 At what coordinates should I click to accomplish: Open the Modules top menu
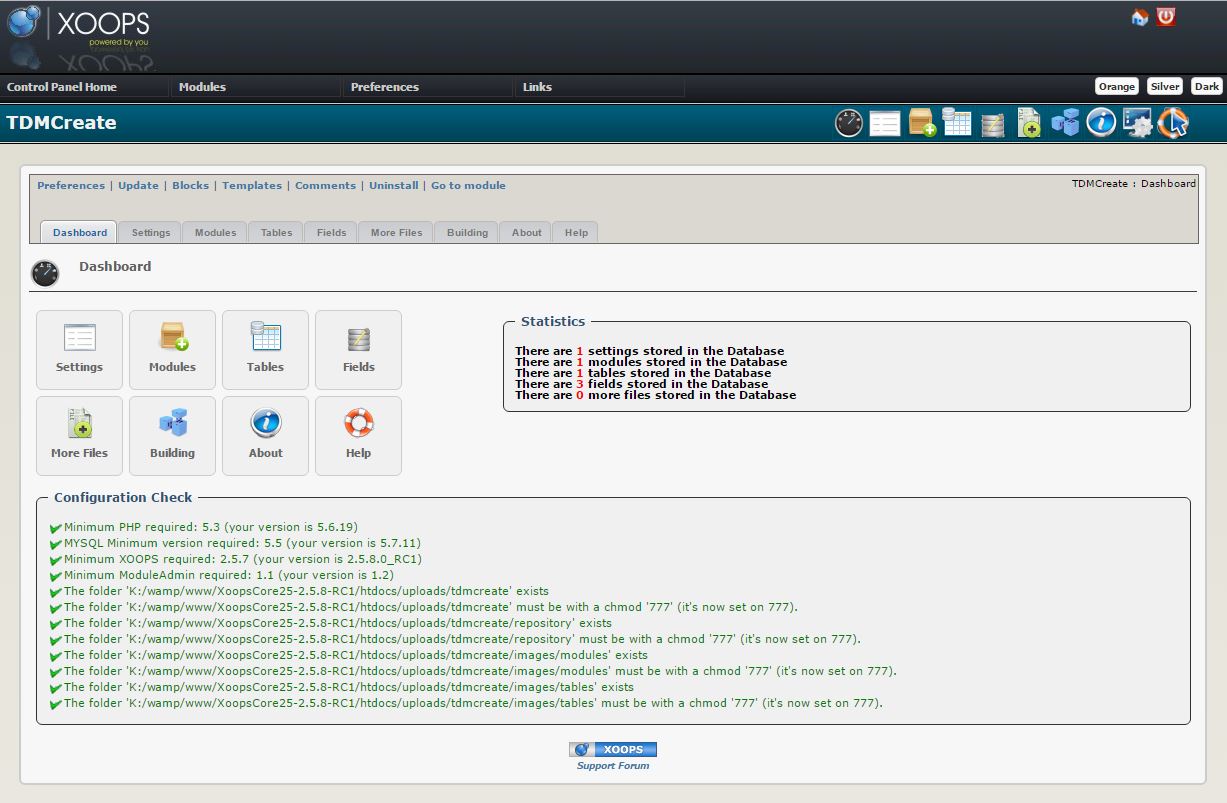click(202, 87)
